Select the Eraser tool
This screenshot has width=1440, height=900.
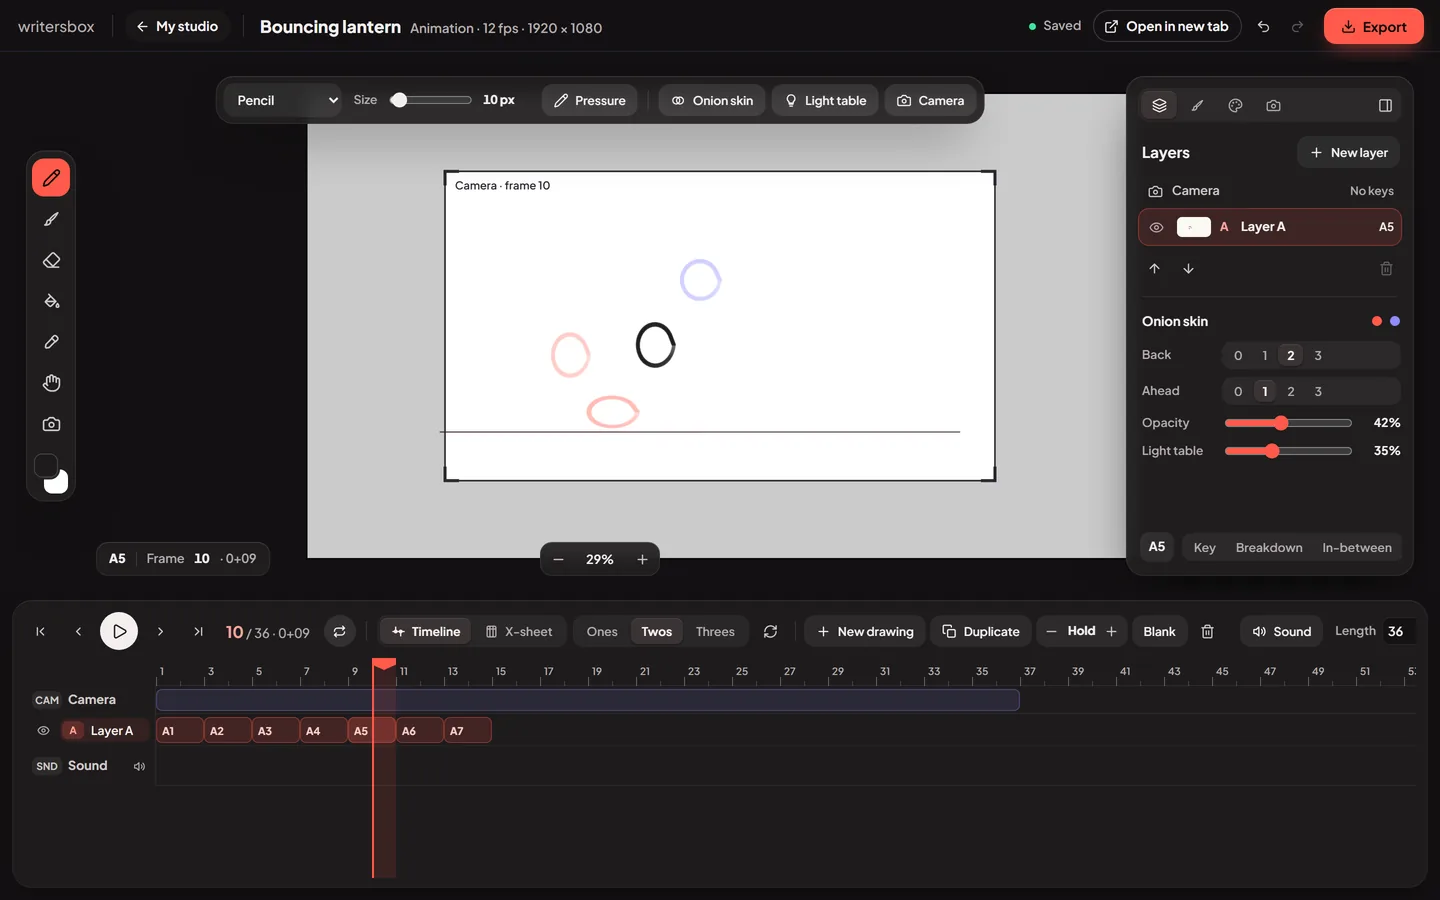51,260
